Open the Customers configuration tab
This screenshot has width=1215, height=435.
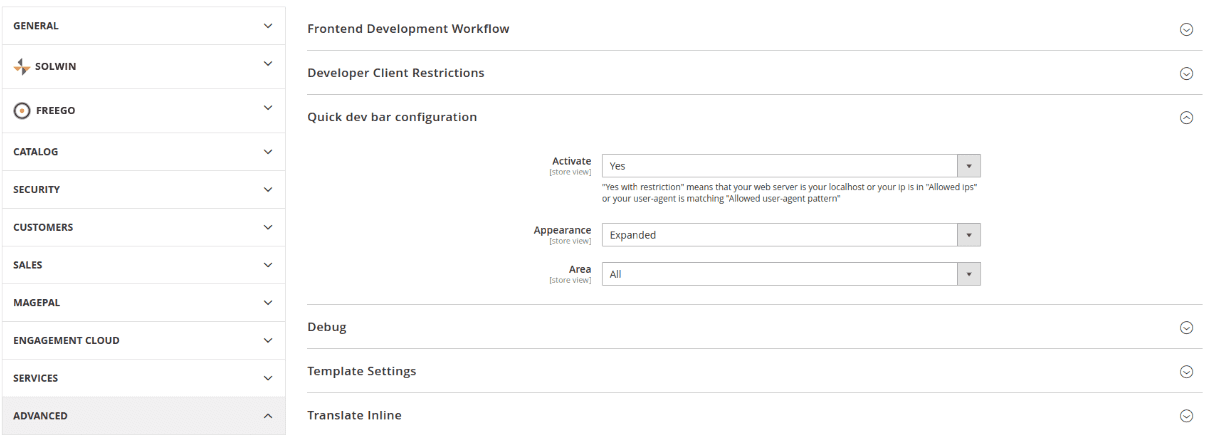[143, 227]
